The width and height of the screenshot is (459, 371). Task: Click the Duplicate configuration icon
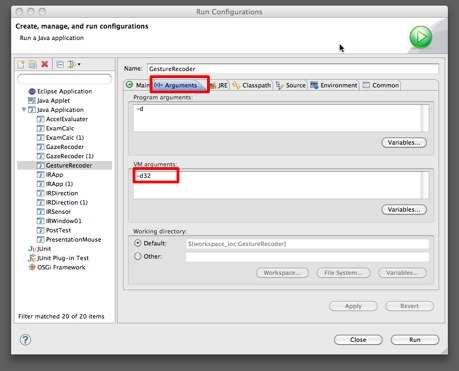(33, 64)
